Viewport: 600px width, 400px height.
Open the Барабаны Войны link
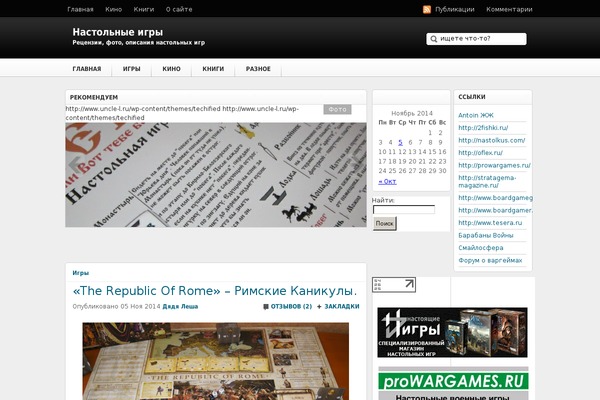(x=486, y=235)
